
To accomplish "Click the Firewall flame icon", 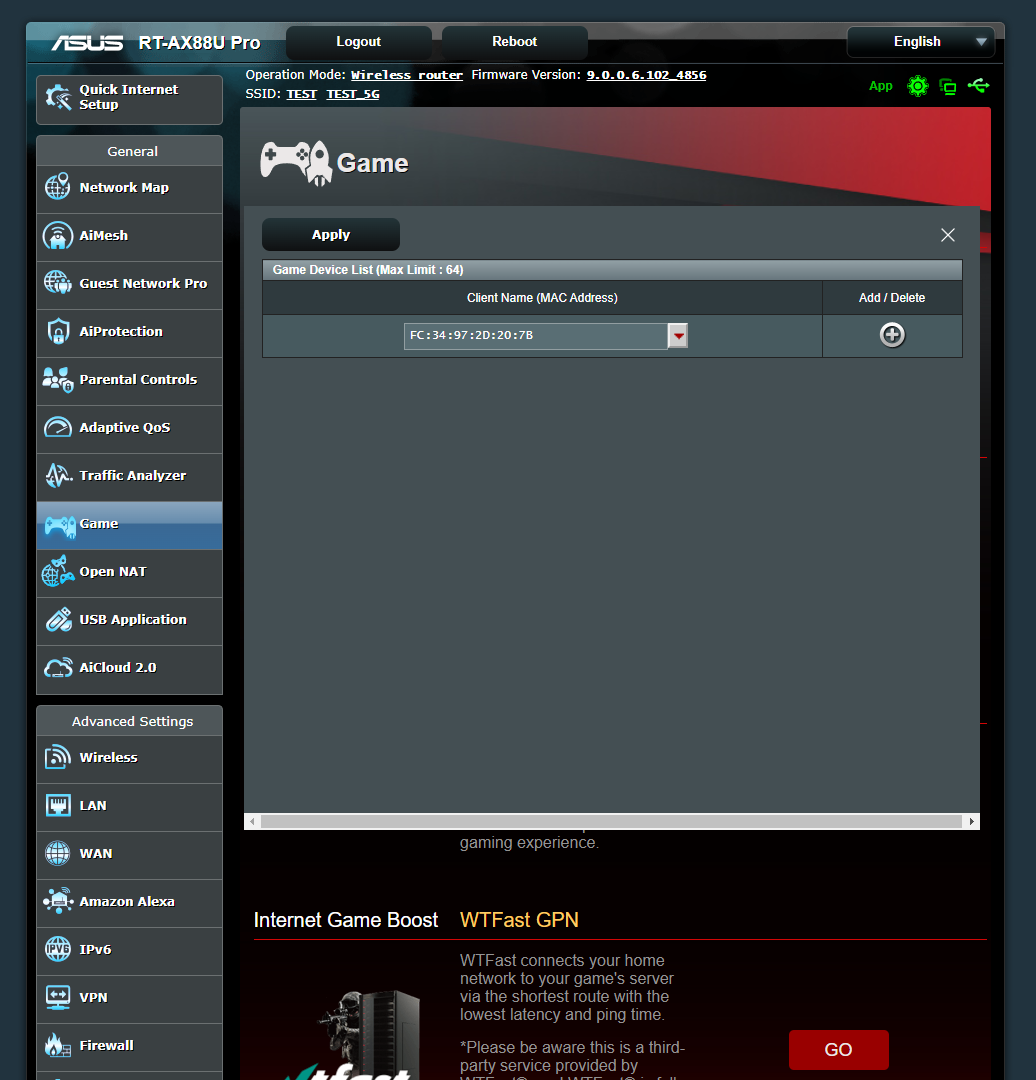I will click(58, 1045).
